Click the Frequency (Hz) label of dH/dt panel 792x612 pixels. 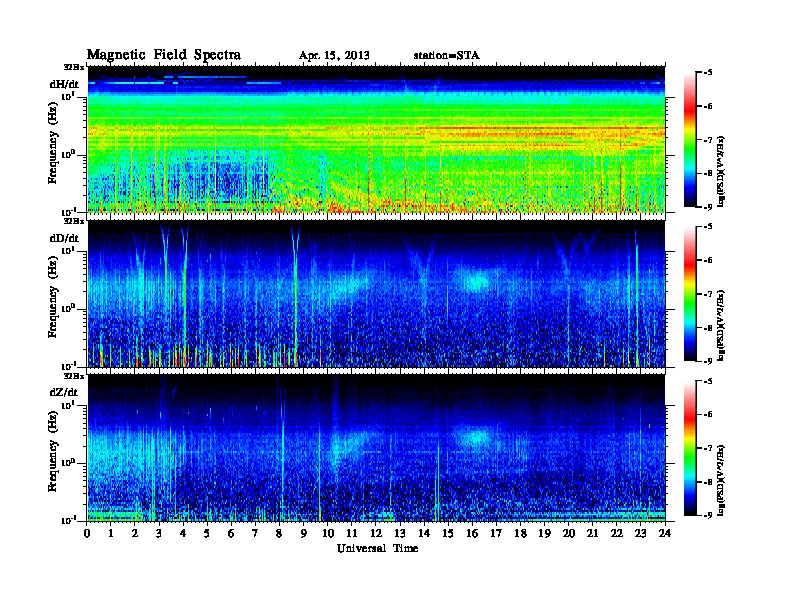53,142
